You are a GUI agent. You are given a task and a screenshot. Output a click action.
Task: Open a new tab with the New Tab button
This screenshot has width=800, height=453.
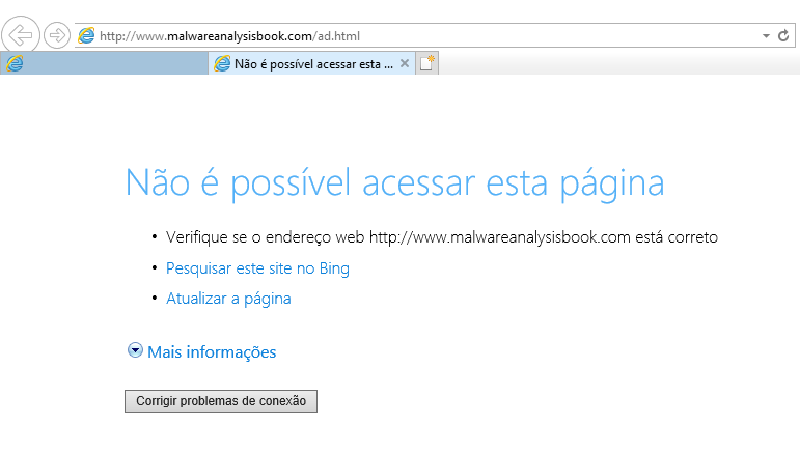pos(427,64)
